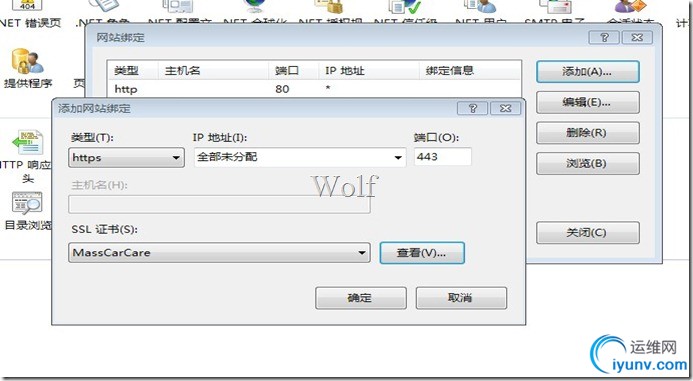Open the .NET 授权规则 lock icon
Screen dimensions: 693x381
point(329,5)
